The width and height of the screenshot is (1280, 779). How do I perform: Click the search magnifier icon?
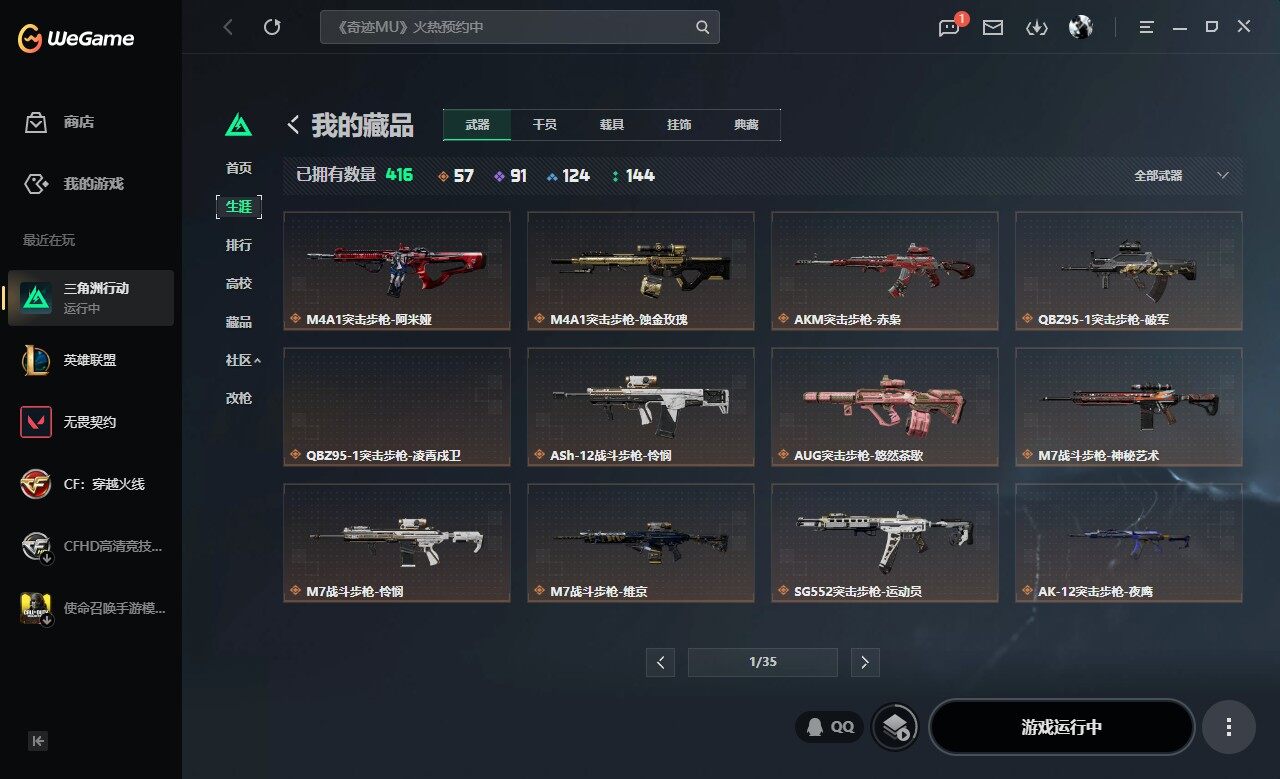pos(703,27)
